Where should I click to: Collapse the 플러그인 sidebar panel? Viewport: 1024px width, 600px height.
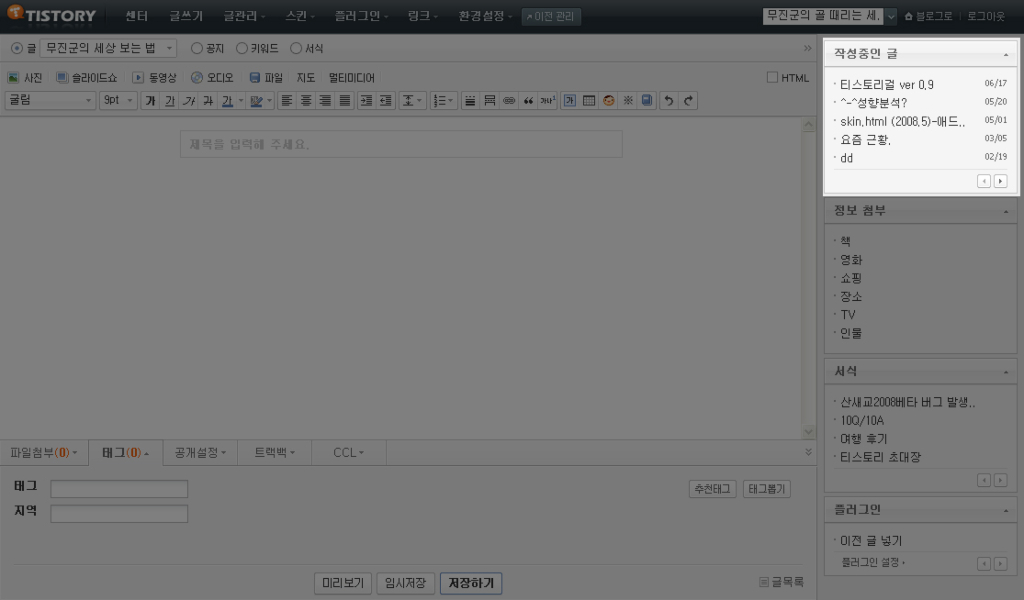[x=1006, y=511]
